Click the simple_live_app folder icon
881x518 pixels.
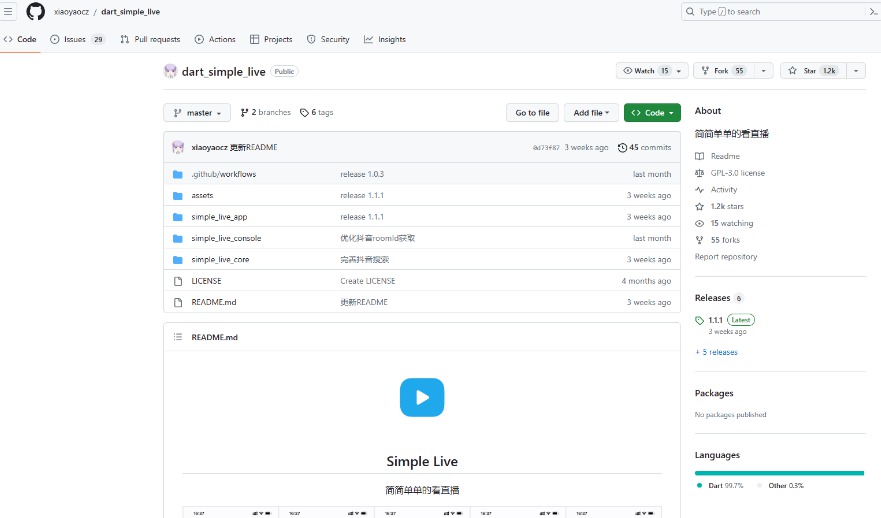[178, 217]
